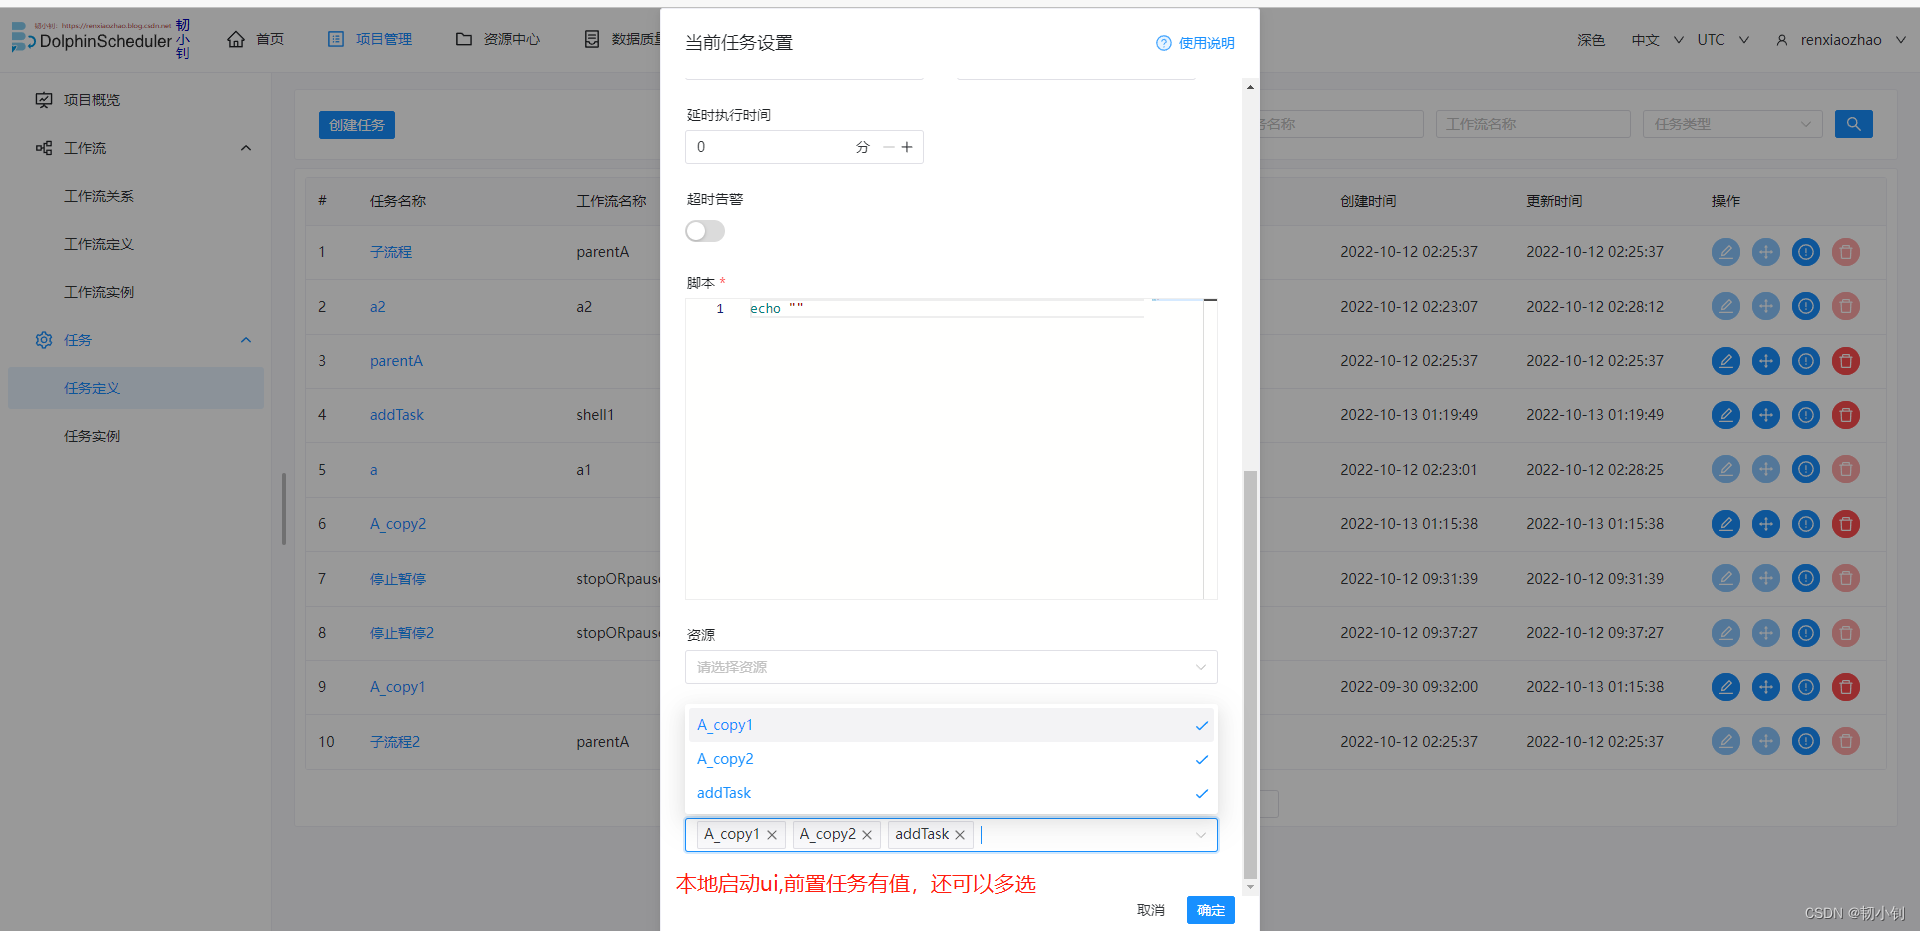Click the dialog vertical scrollbar thumb

1250,674
